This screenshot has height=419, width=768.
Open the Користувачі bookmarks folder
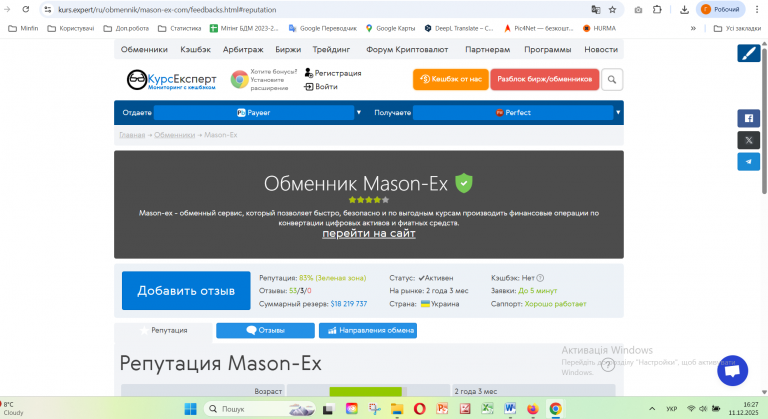pyautogui.click(x=71, y=28)
